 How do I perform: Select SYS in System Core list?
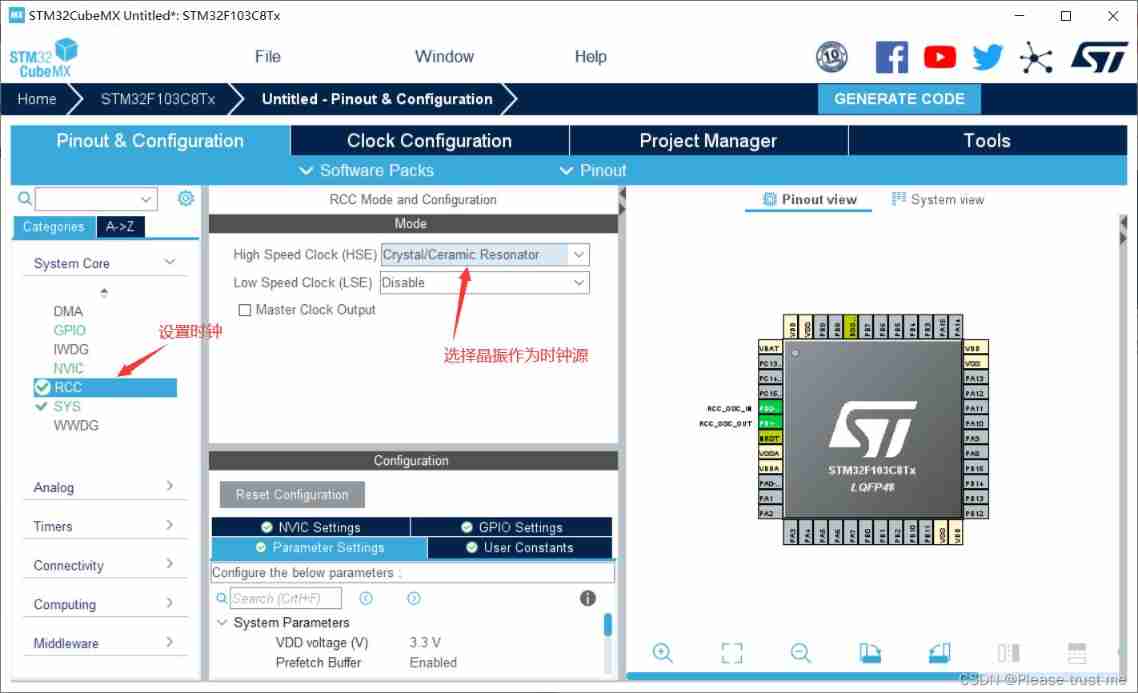point(67,406)
